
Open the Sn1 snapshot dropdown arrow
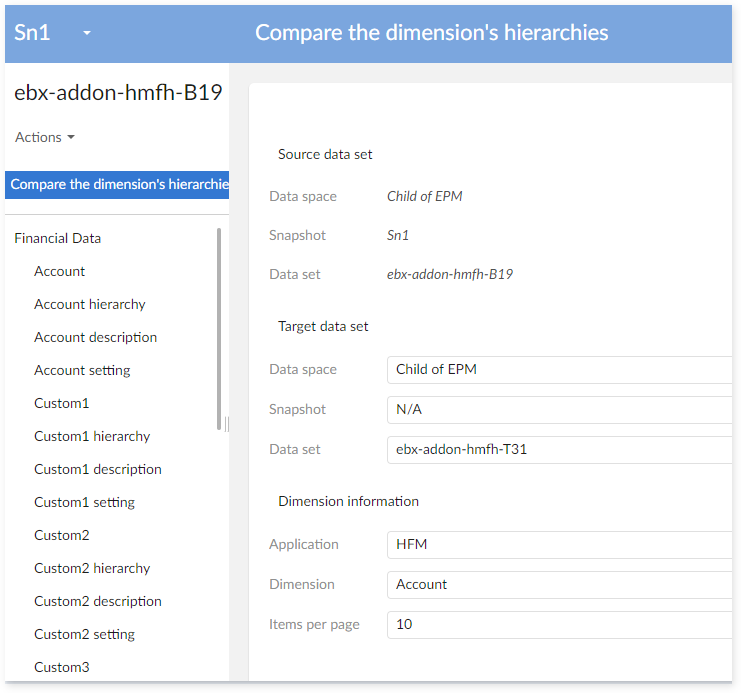pos(87,33)
